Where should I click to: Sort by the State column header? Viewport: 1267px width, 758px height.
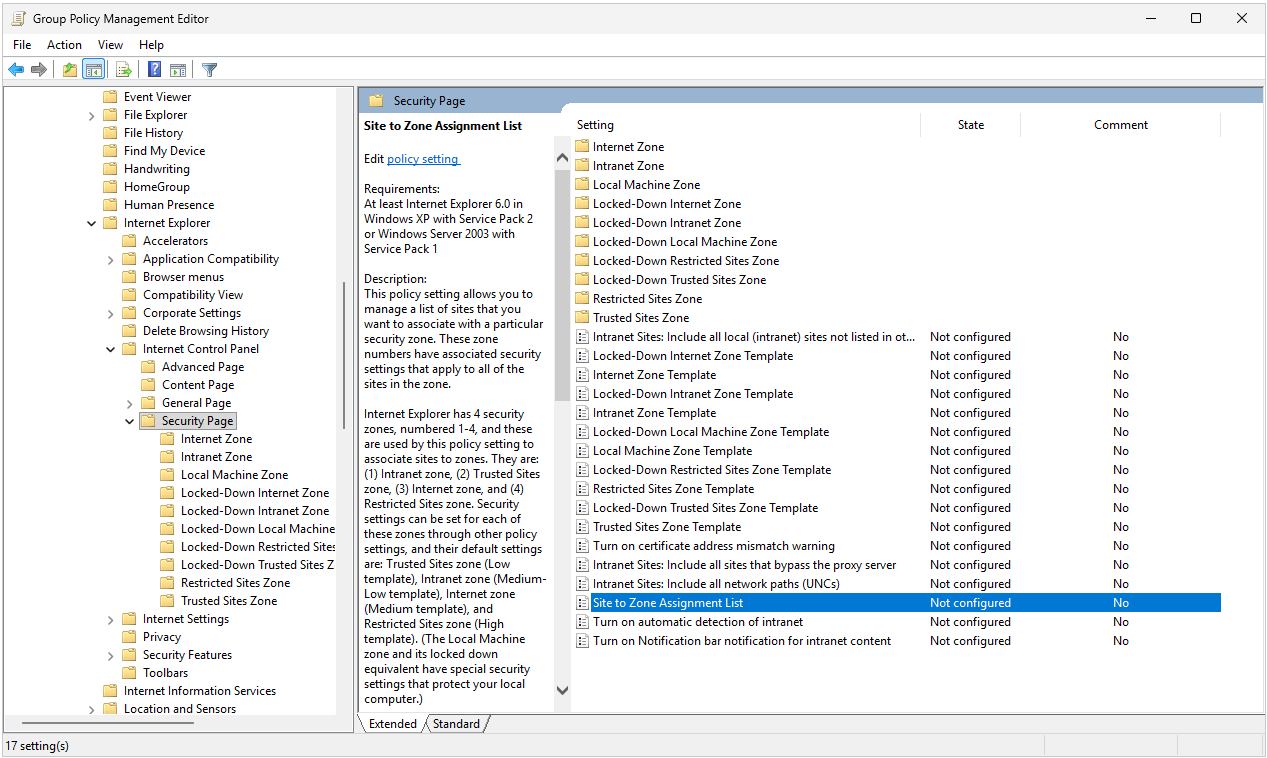tap(970, 125)
